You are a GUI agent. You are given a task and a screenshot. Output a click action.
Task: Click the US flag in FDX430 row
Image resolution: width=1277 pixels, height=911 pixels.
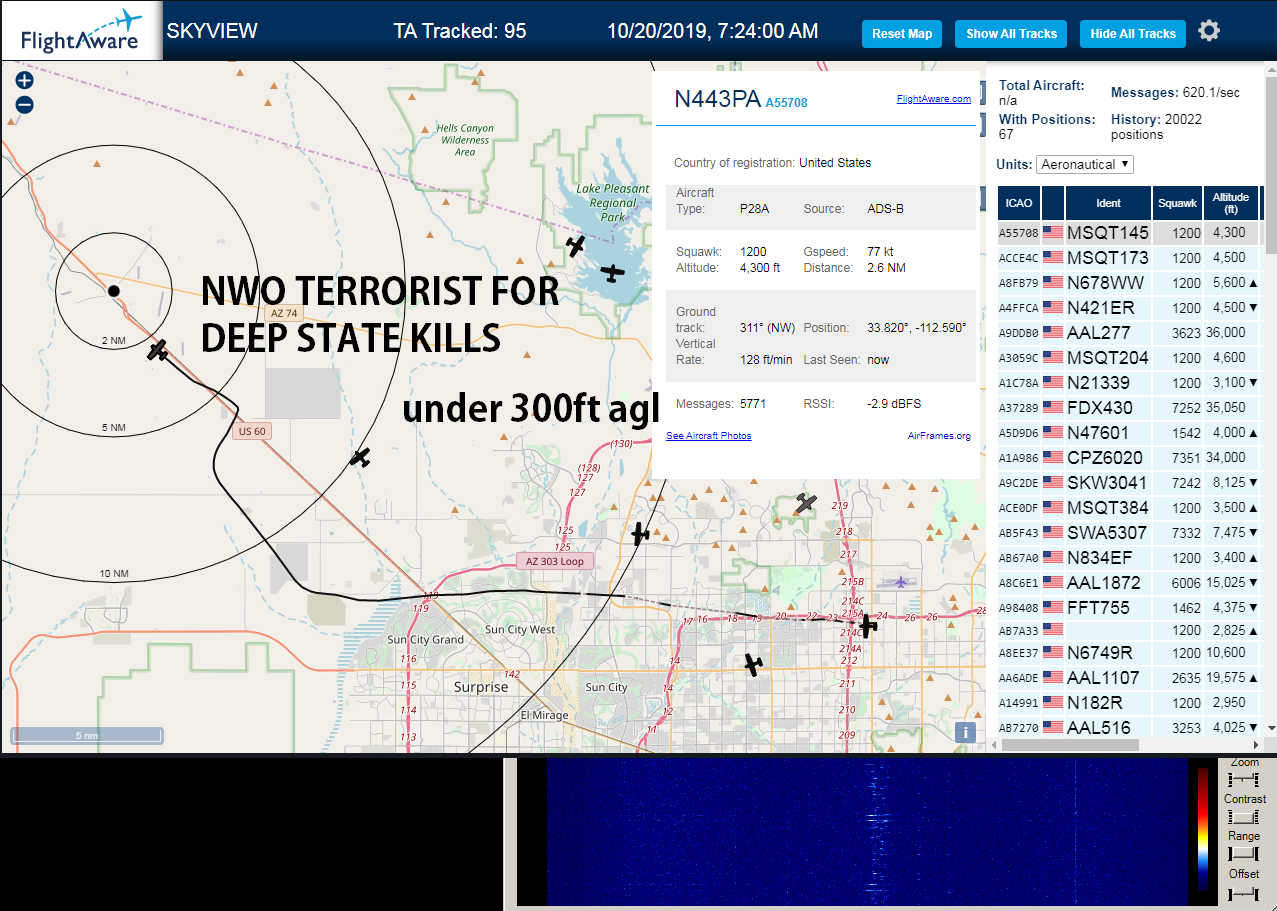(1052, 408)
